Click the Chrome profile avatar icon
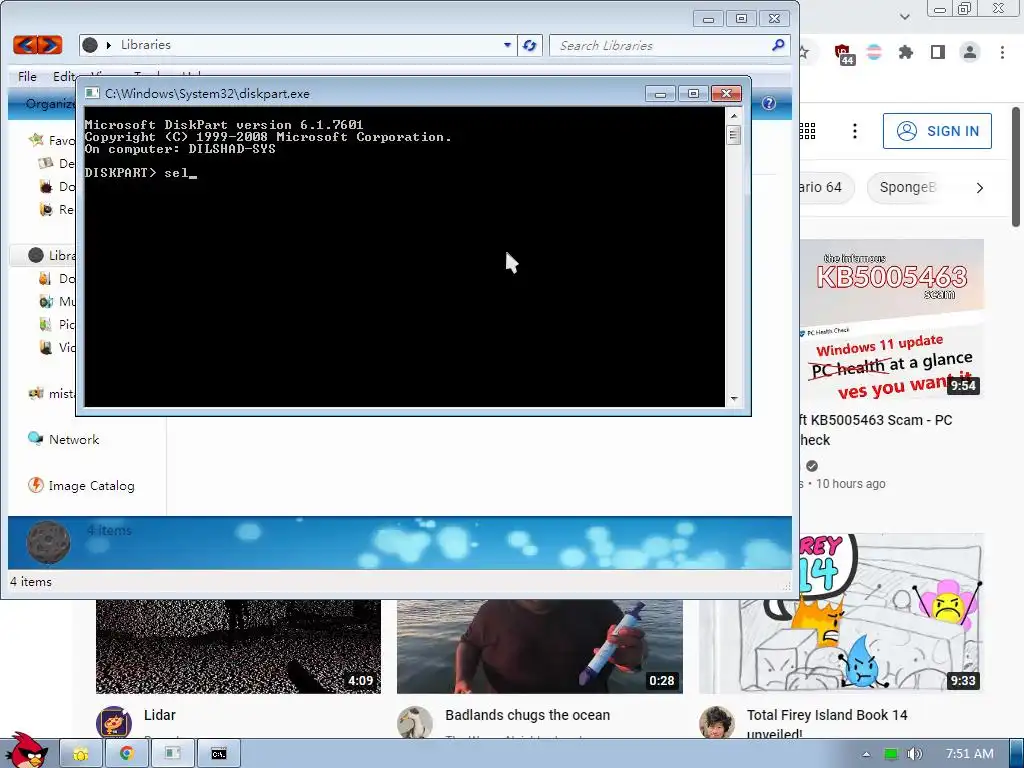 coord(970,52)
